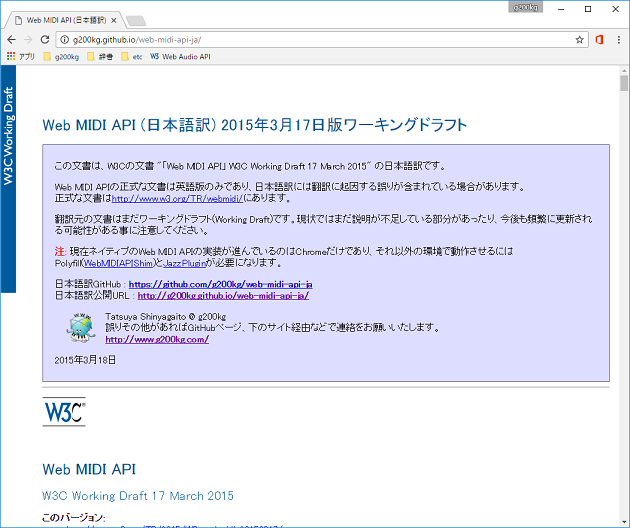Viewport: 630px width, 528px height.
Task: Close the Web MIDI API tab
Action: (113, 19)
